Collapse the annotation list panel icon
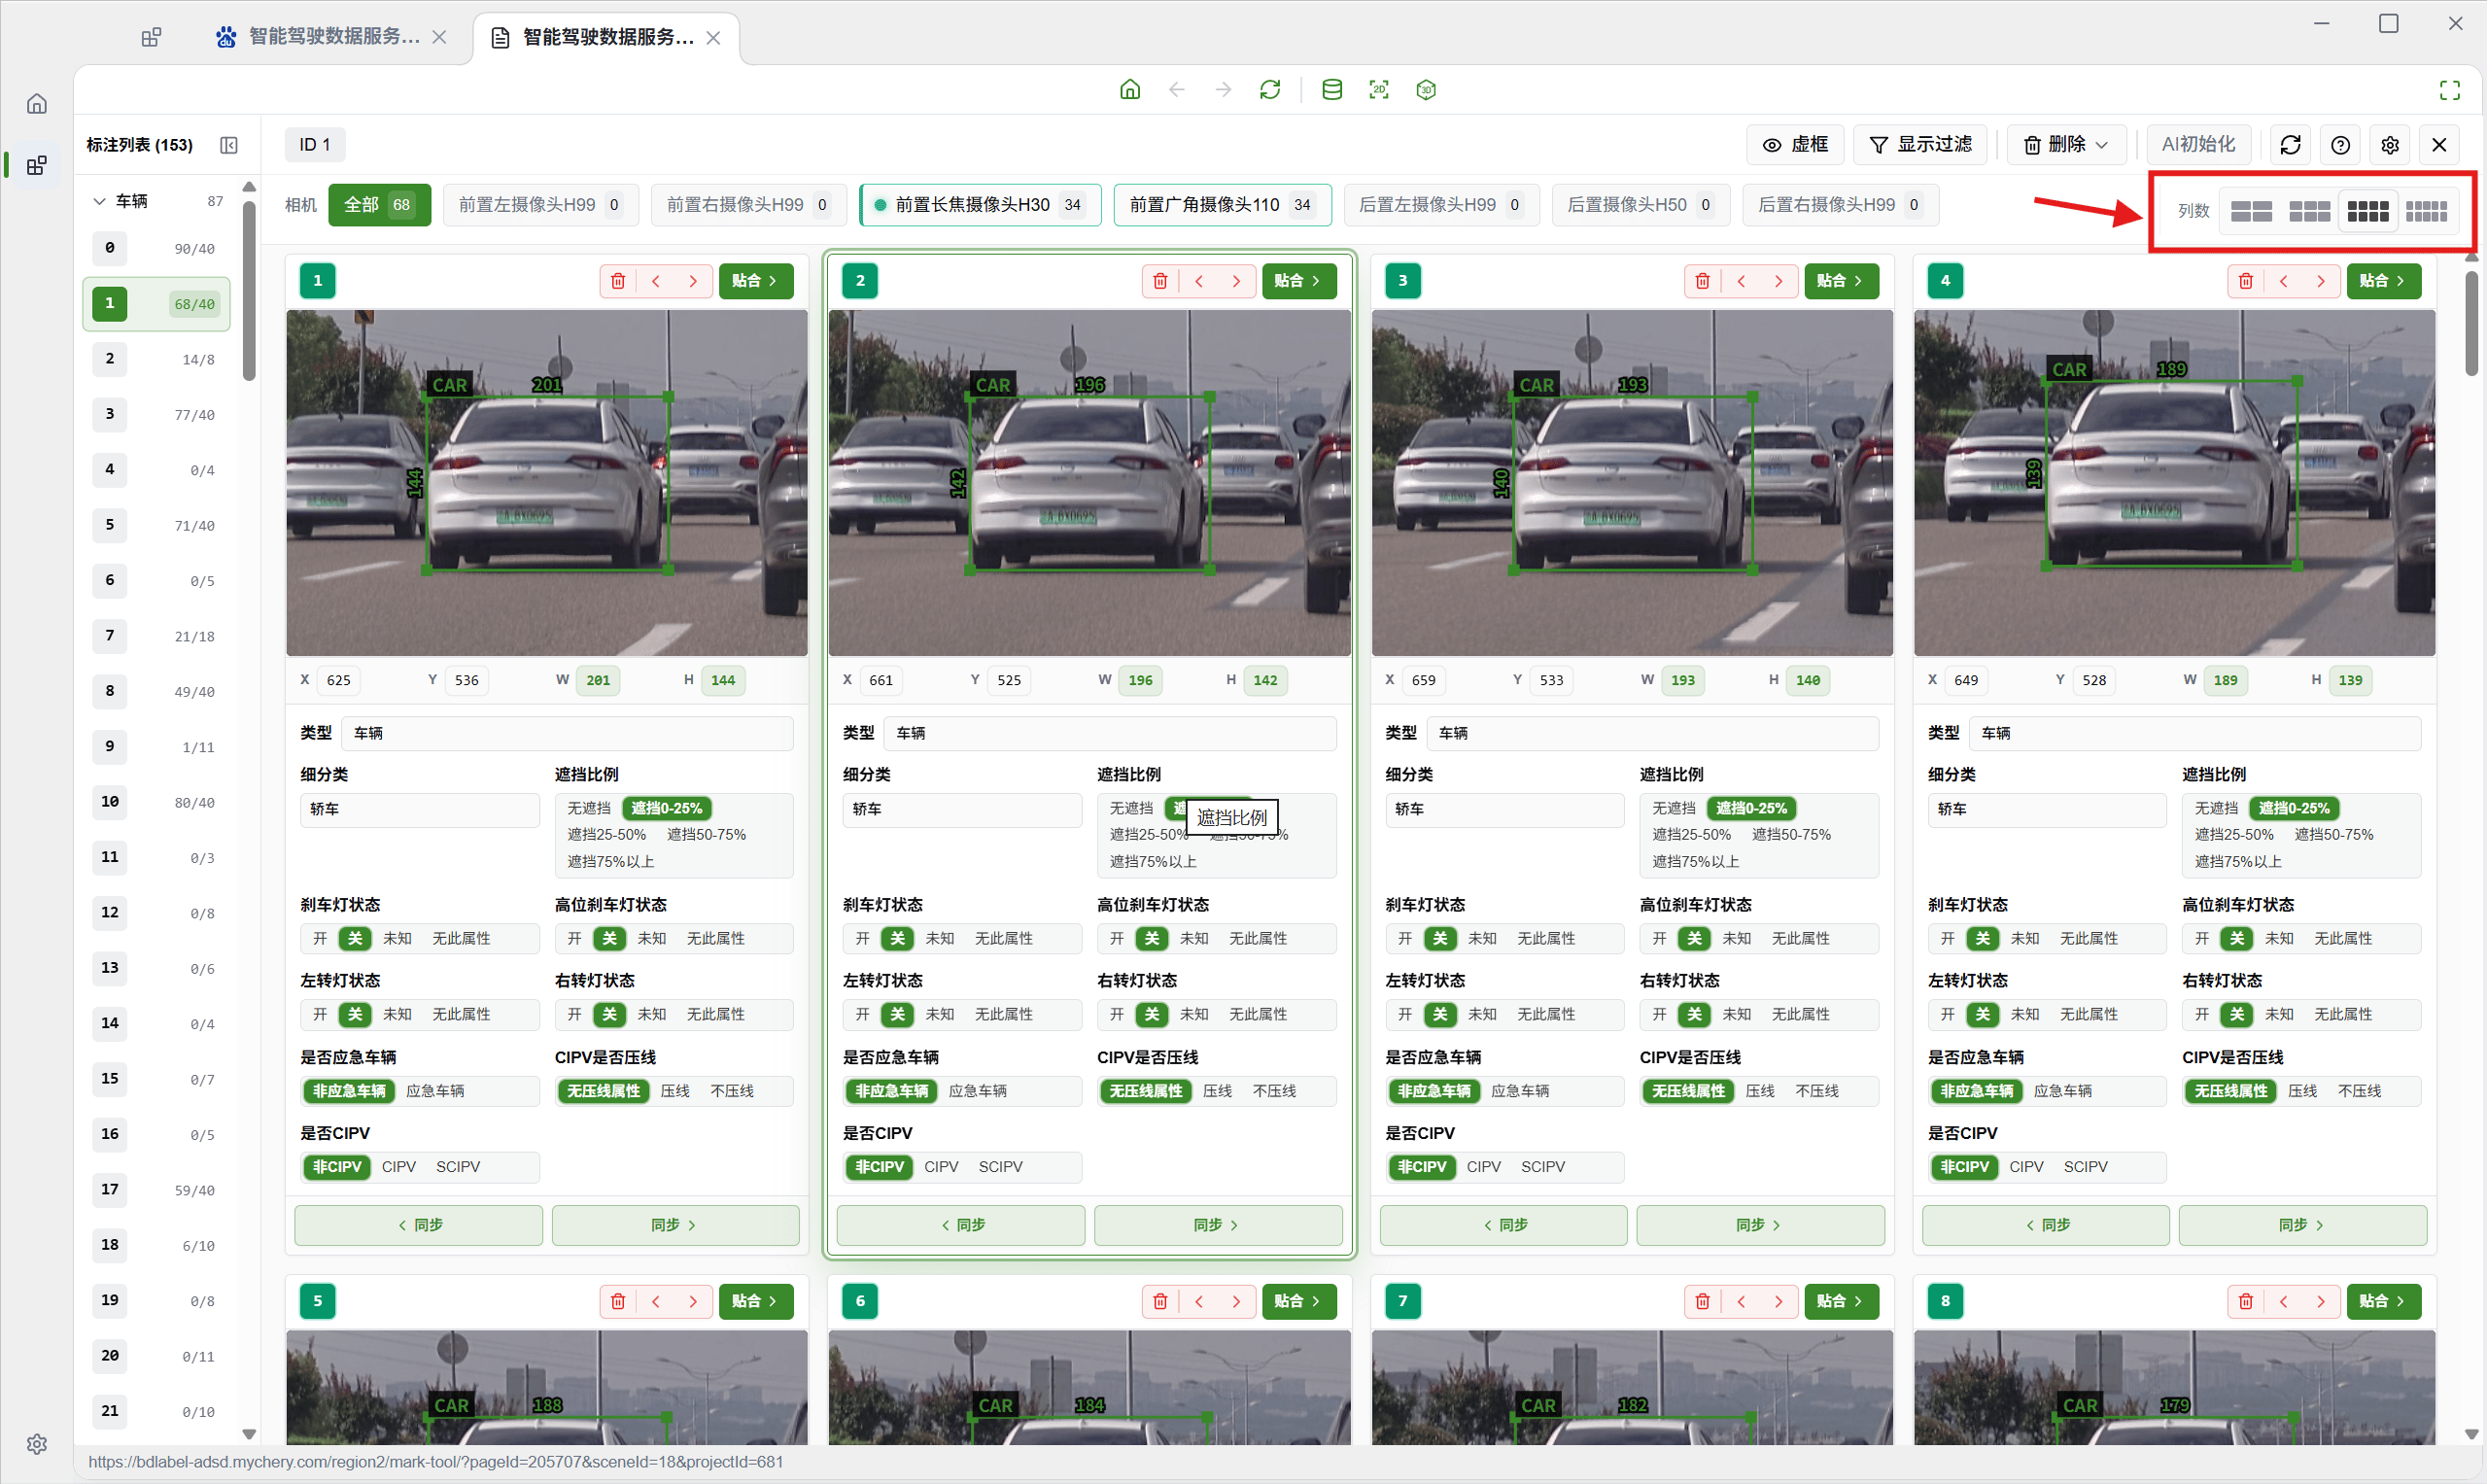Image resolution: width=2487 pixels, height=1484 pixels. click(229, 145)
